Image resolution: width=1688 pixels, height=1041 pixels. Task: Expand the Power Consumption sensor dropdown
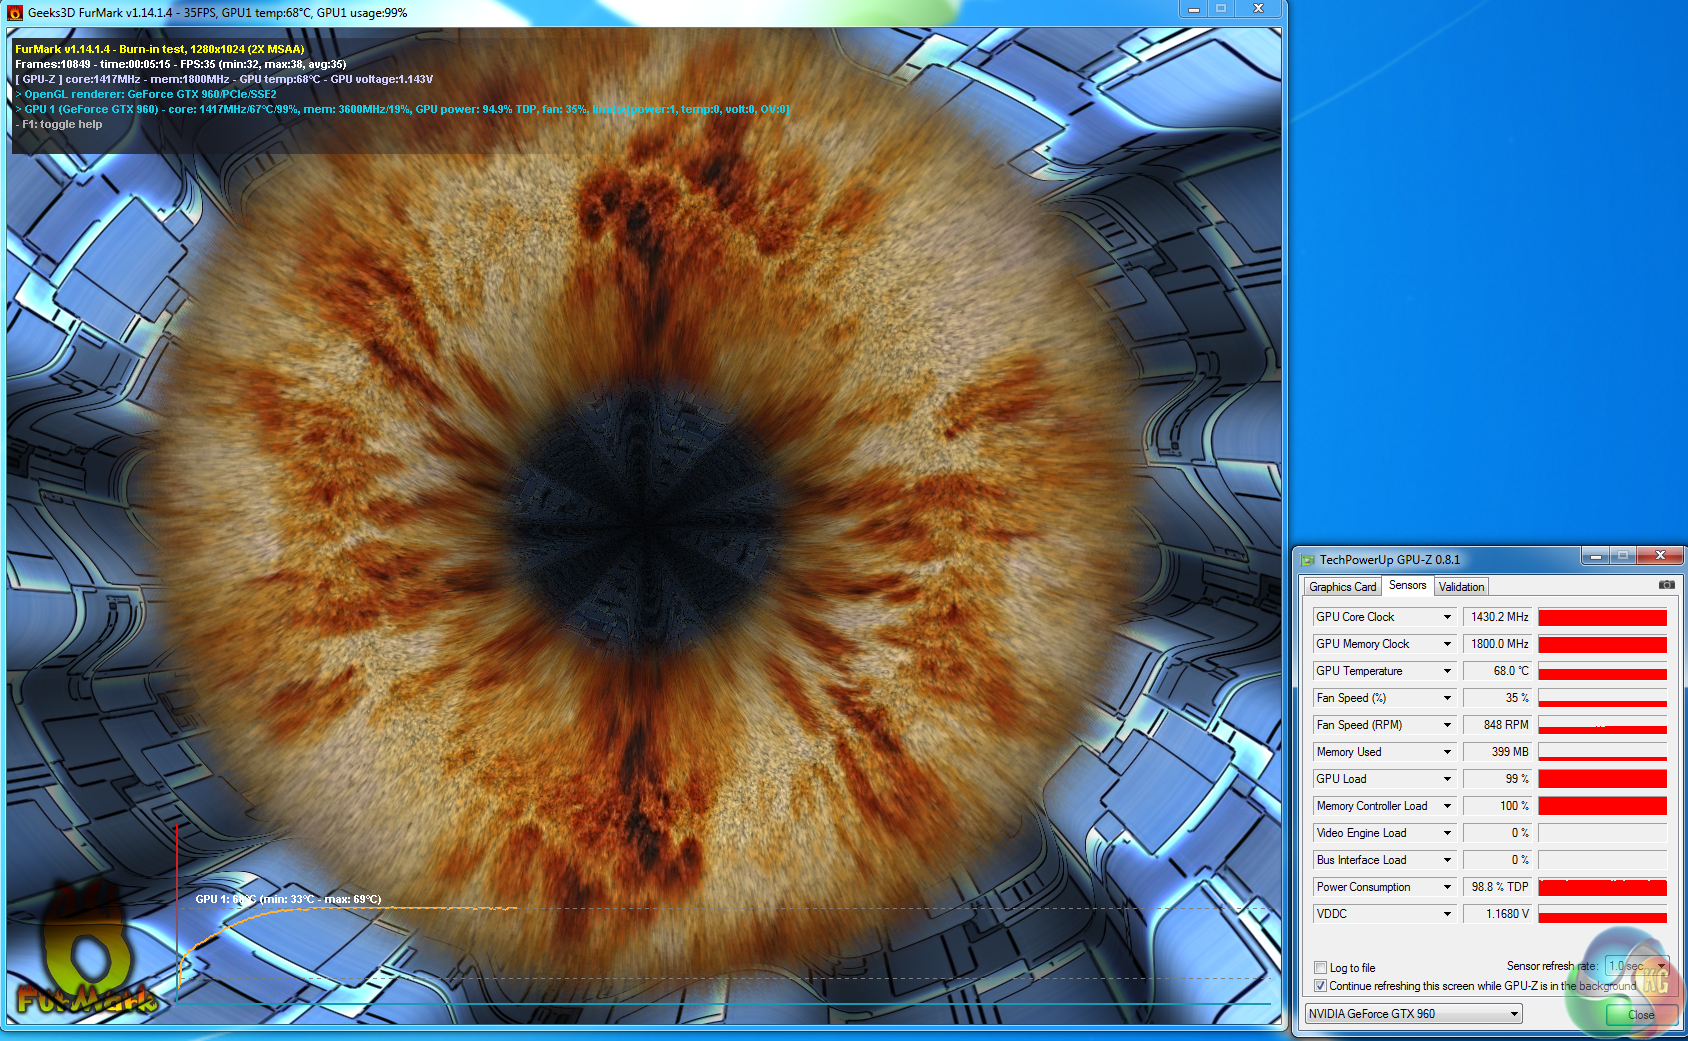pos(1446,887)
